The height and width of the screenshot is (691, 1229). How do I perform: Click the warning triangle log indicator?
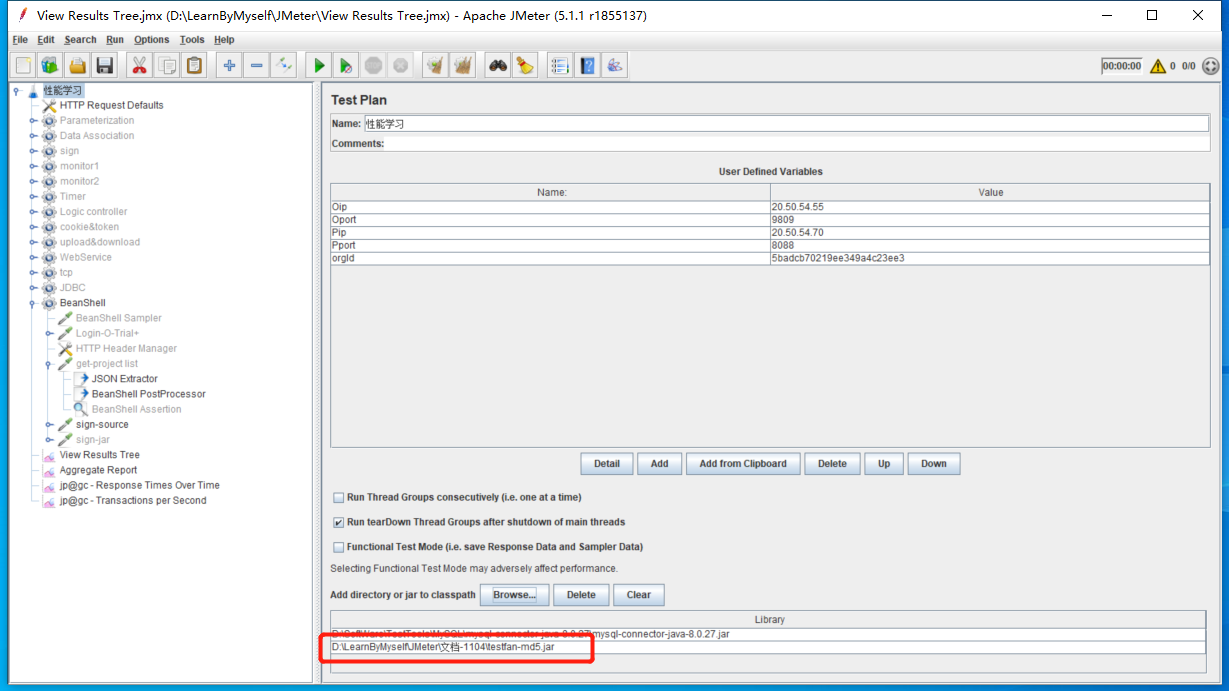coord(1158,67)
